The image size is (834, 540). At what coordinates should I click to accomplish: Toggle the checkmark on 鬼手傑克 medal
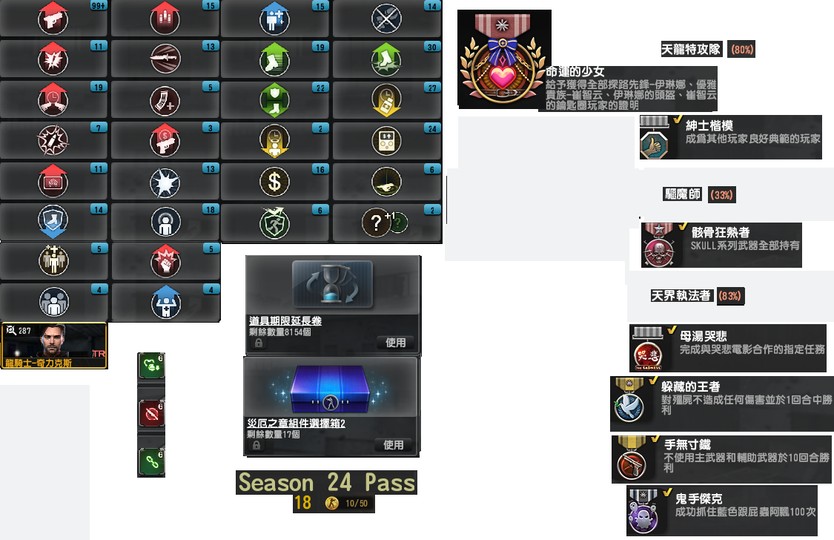[x=668, y=493]
